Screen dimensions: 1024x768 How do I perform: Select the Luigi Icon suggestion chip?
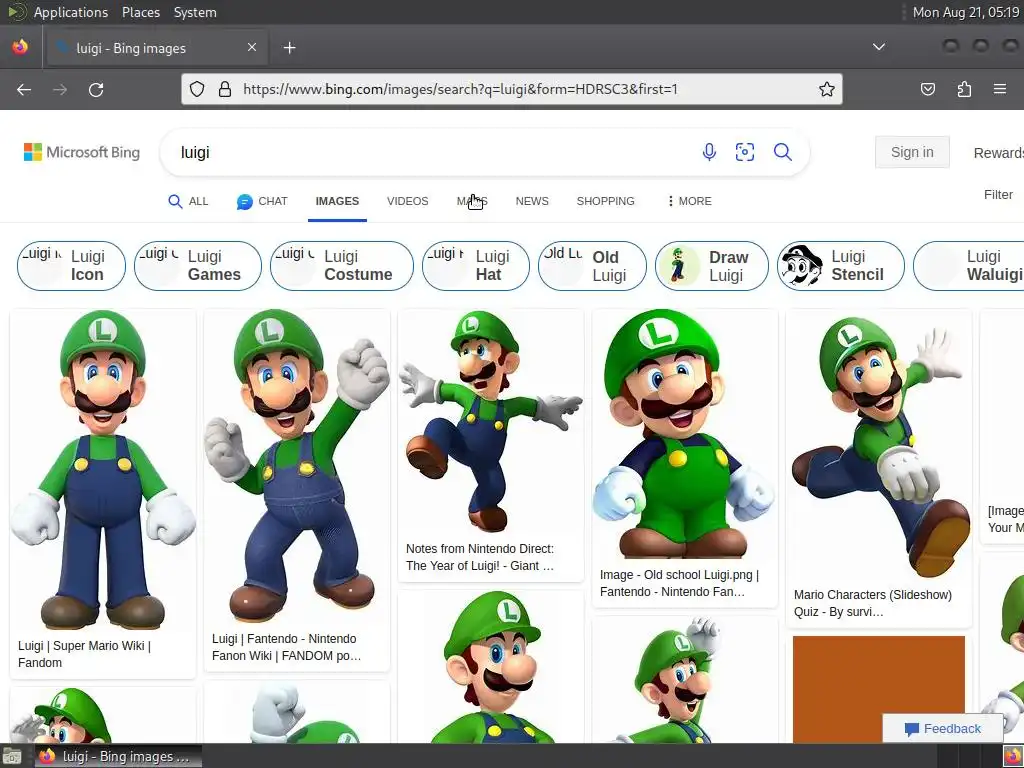71,266
